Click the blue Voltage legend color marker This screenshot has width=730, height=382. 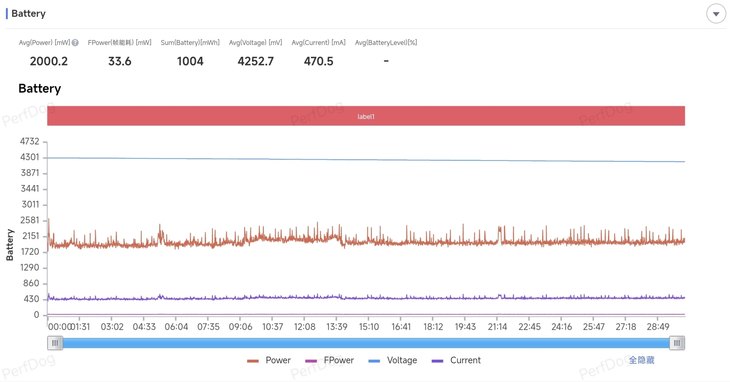[374, 361]
